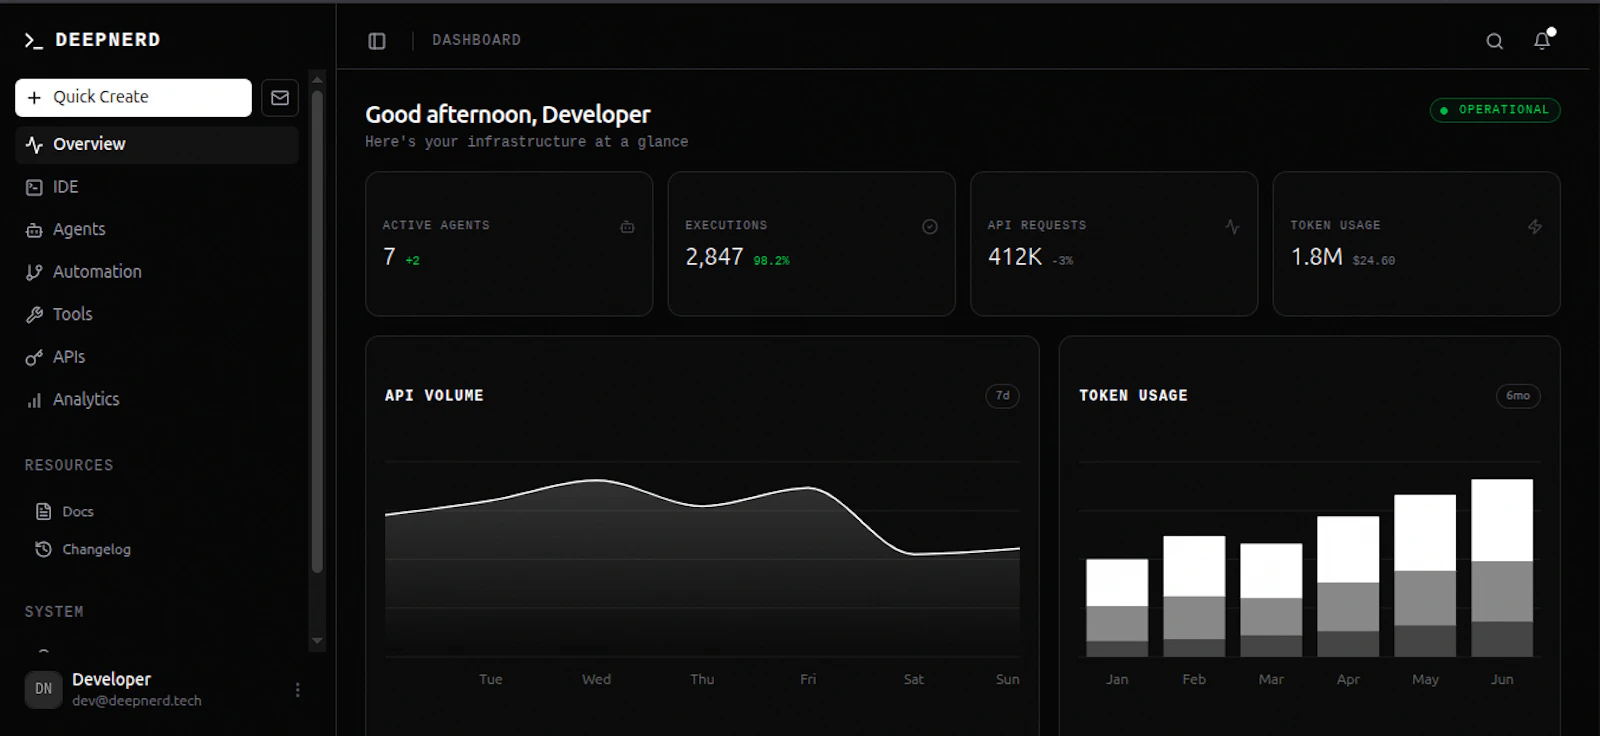This screenshot has width=1600, height=736.
Task: Open the Docs link
Action: tap(161, 511)
